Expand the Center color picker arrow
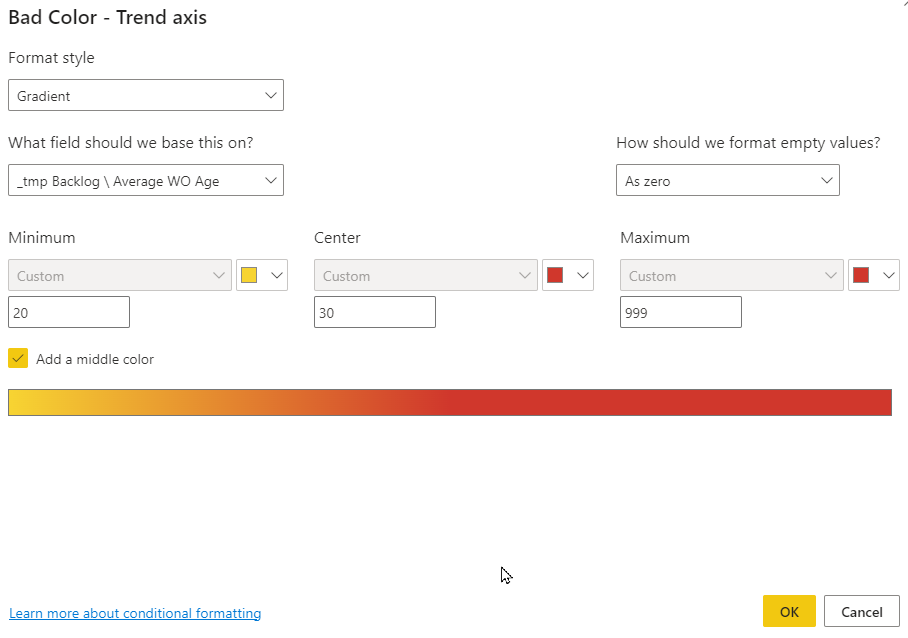 click(583, 276)
